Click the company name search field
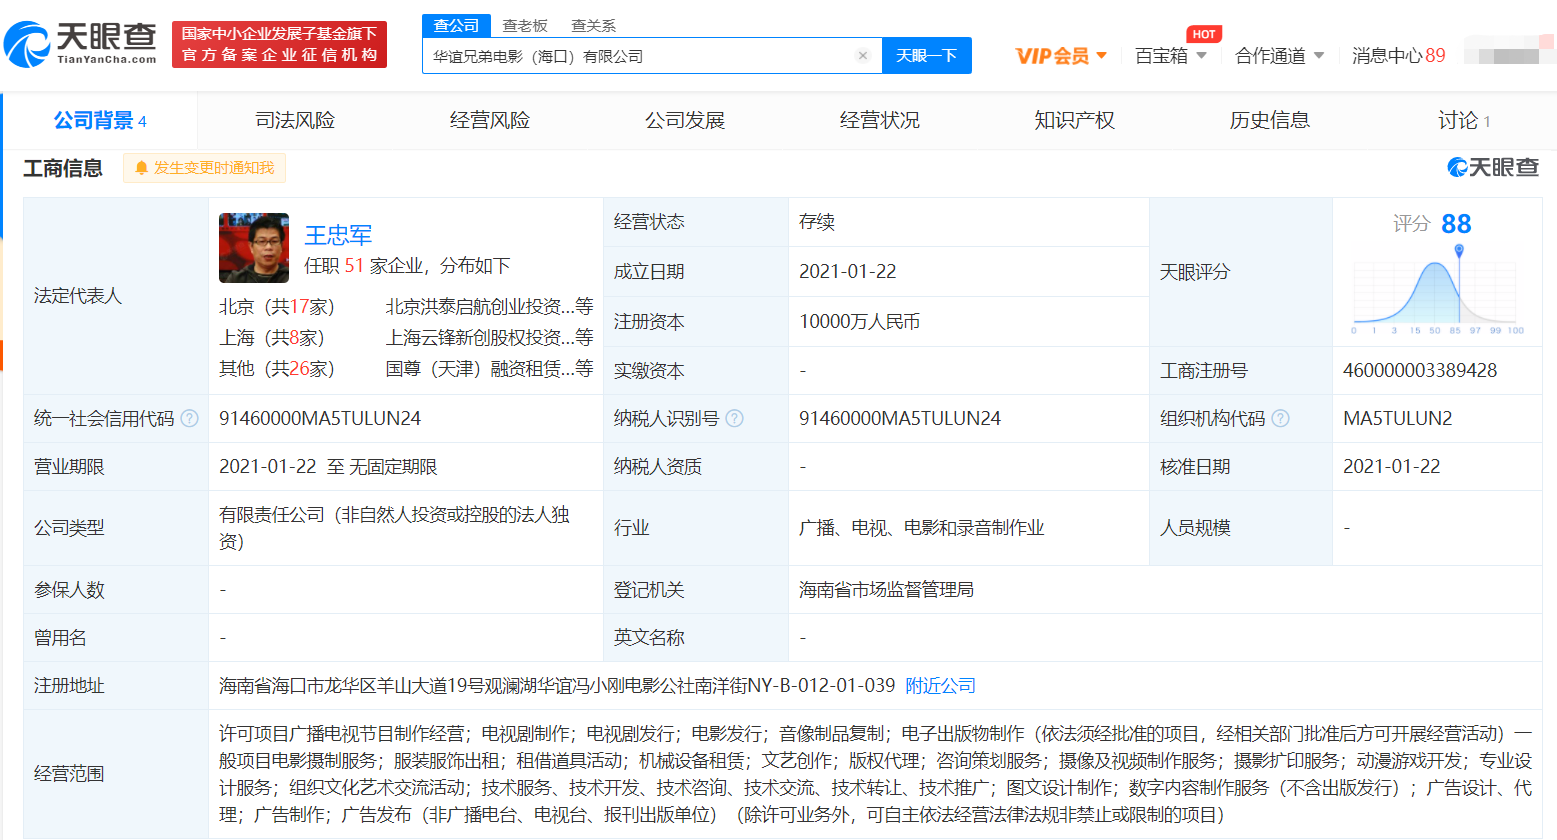Screen dimensions: 1557x840 640,56
